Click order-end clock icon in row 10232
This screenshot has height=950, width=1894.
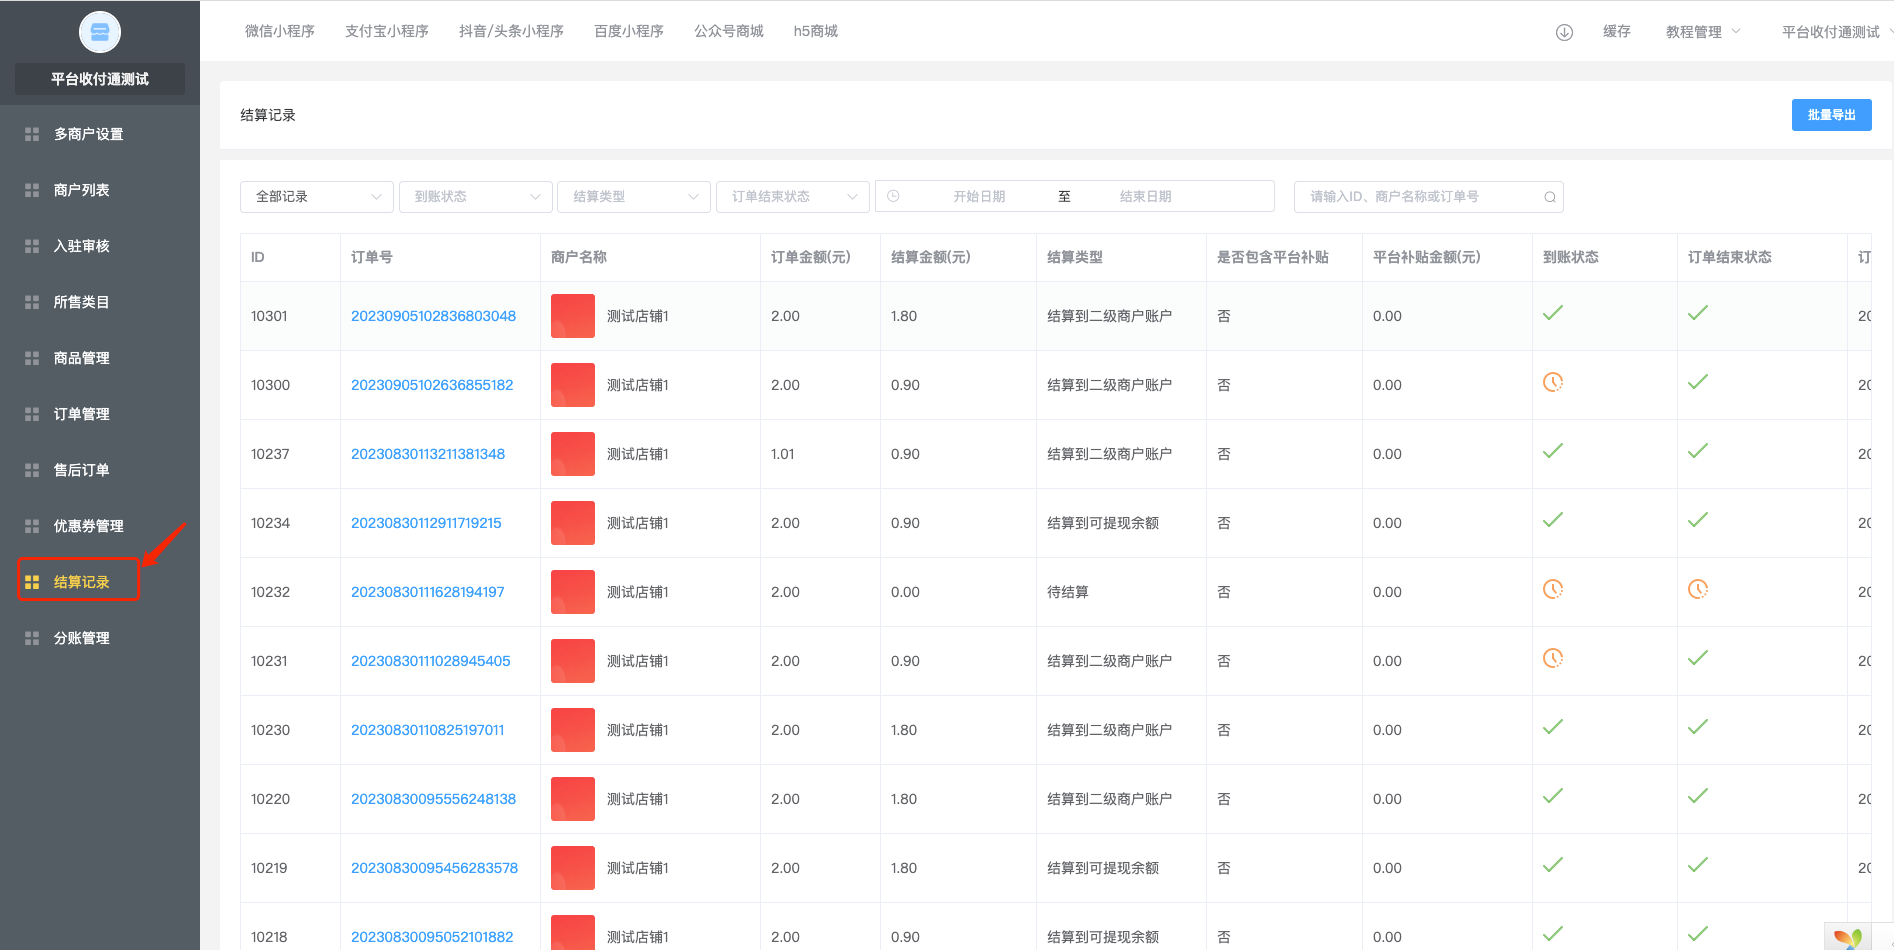click(x=1697, y=590)
